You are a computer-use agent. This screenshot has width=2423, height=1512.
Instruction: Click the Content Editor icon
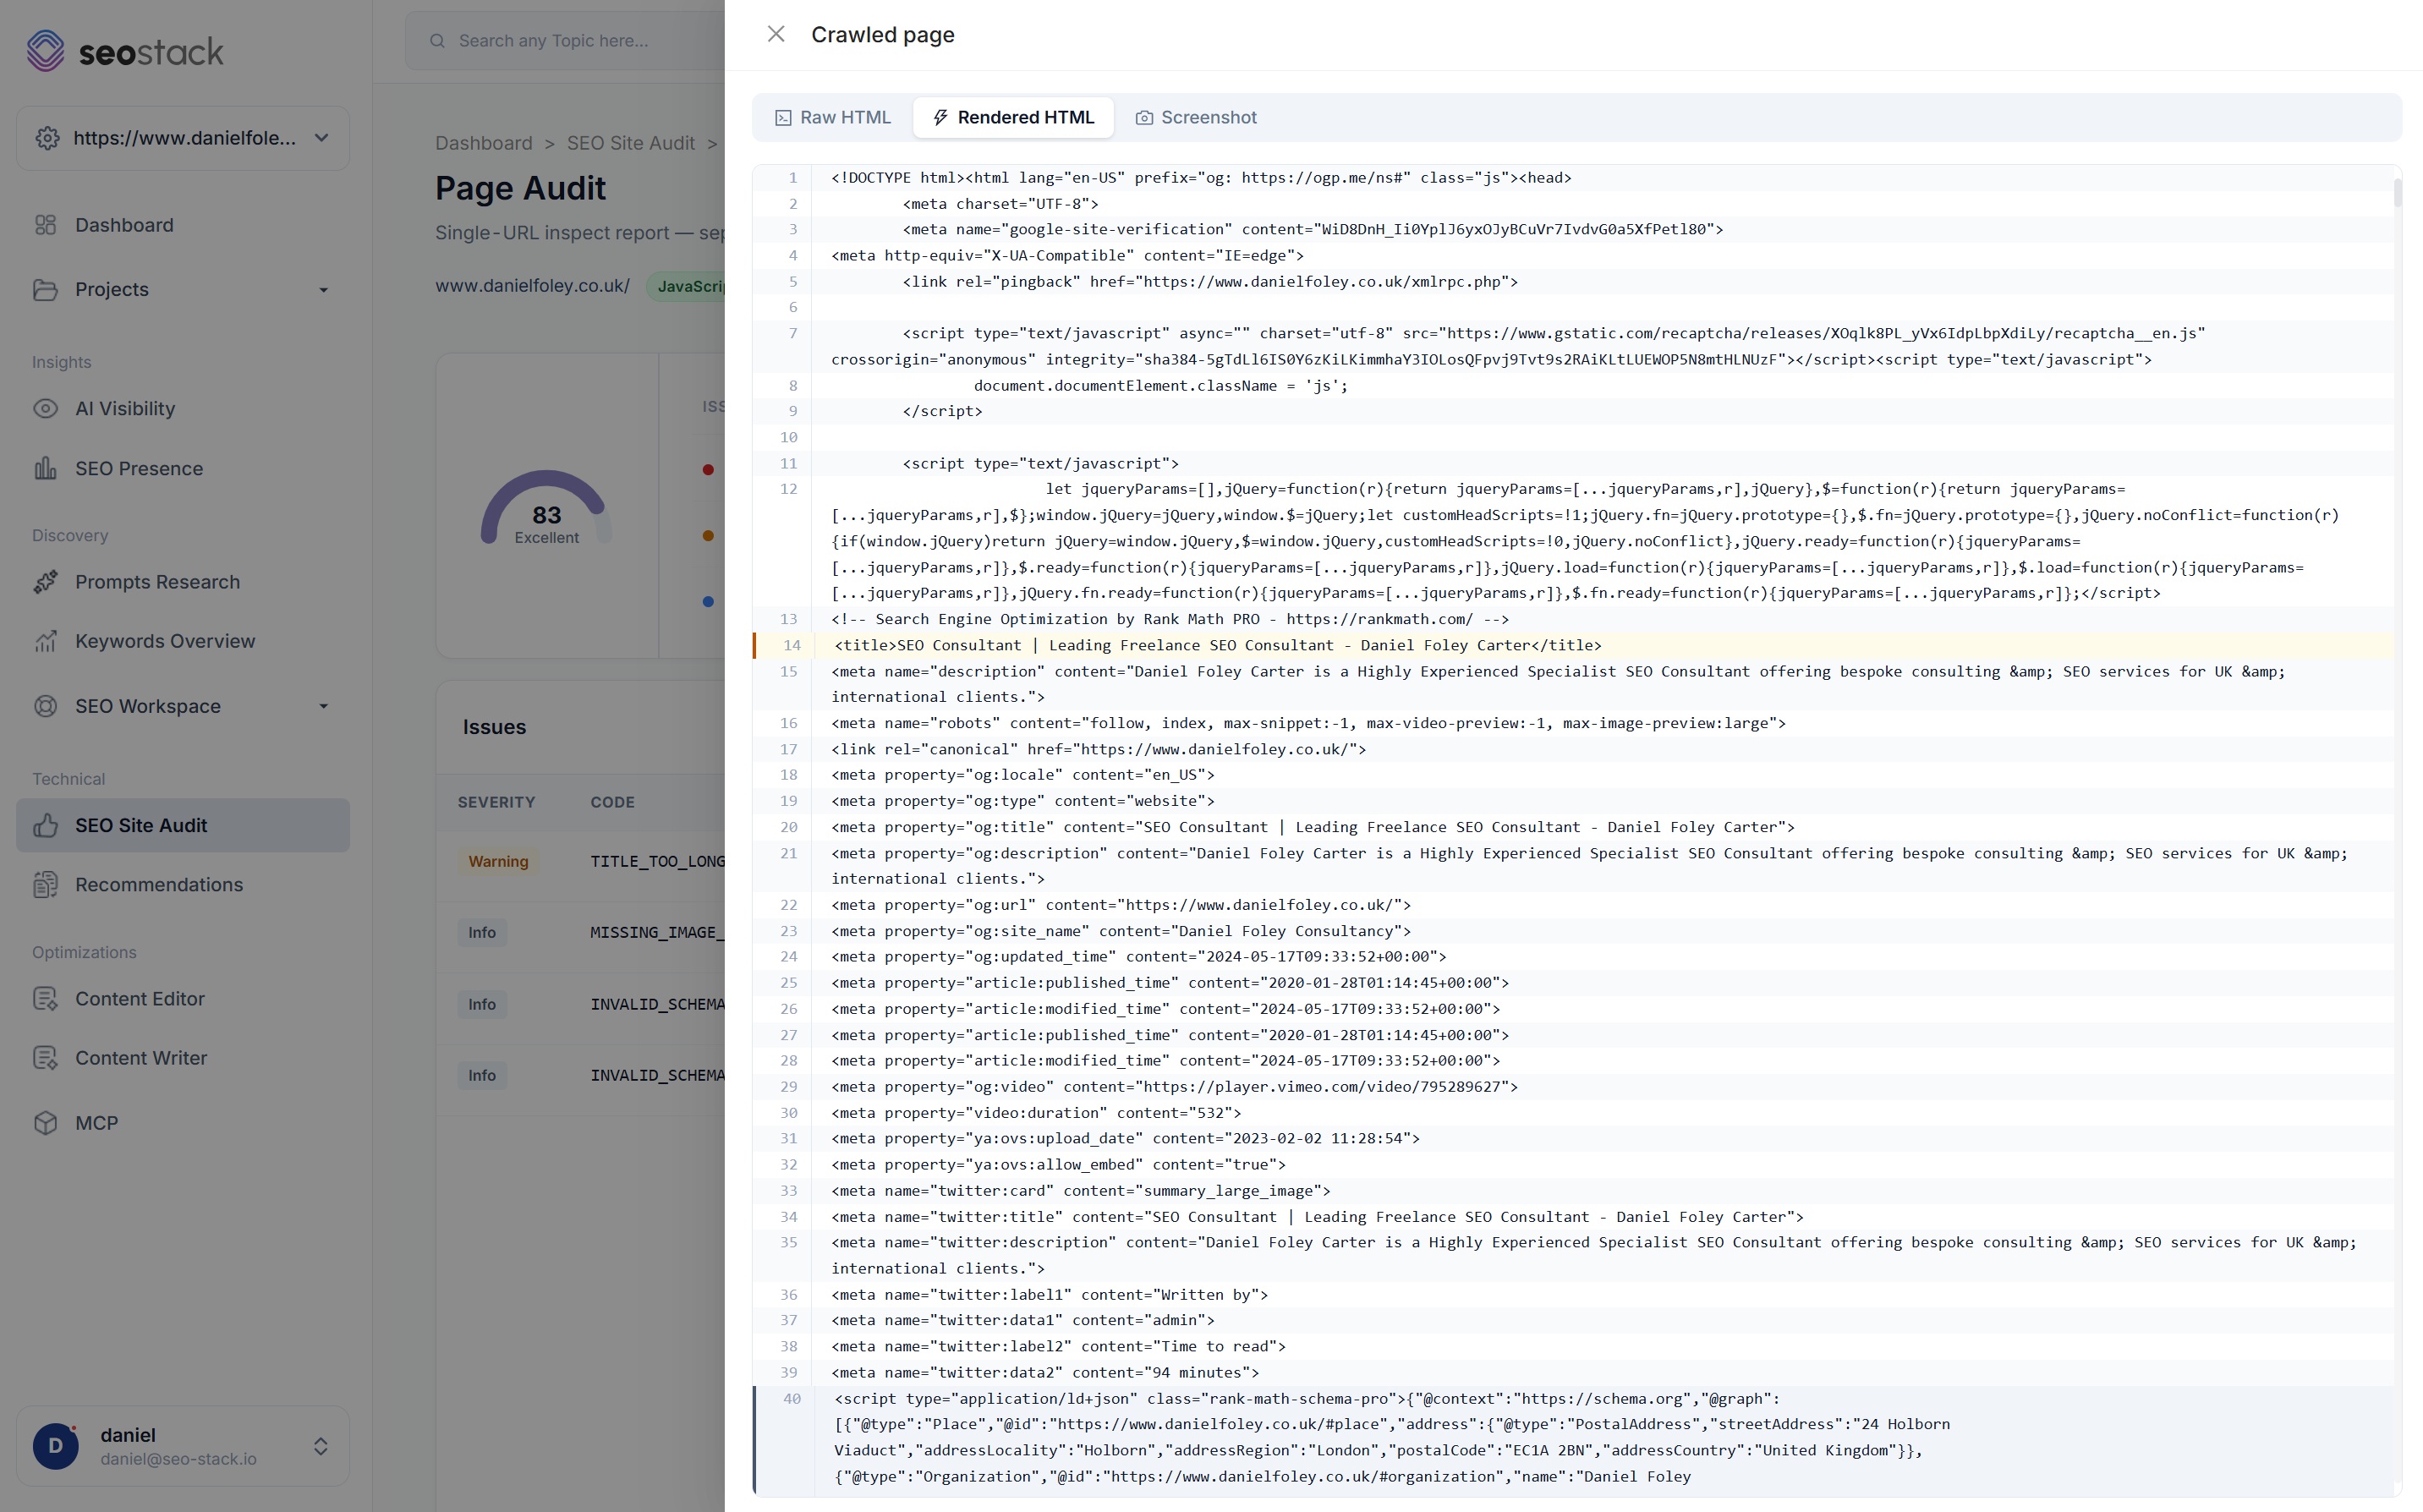(45, 999)
